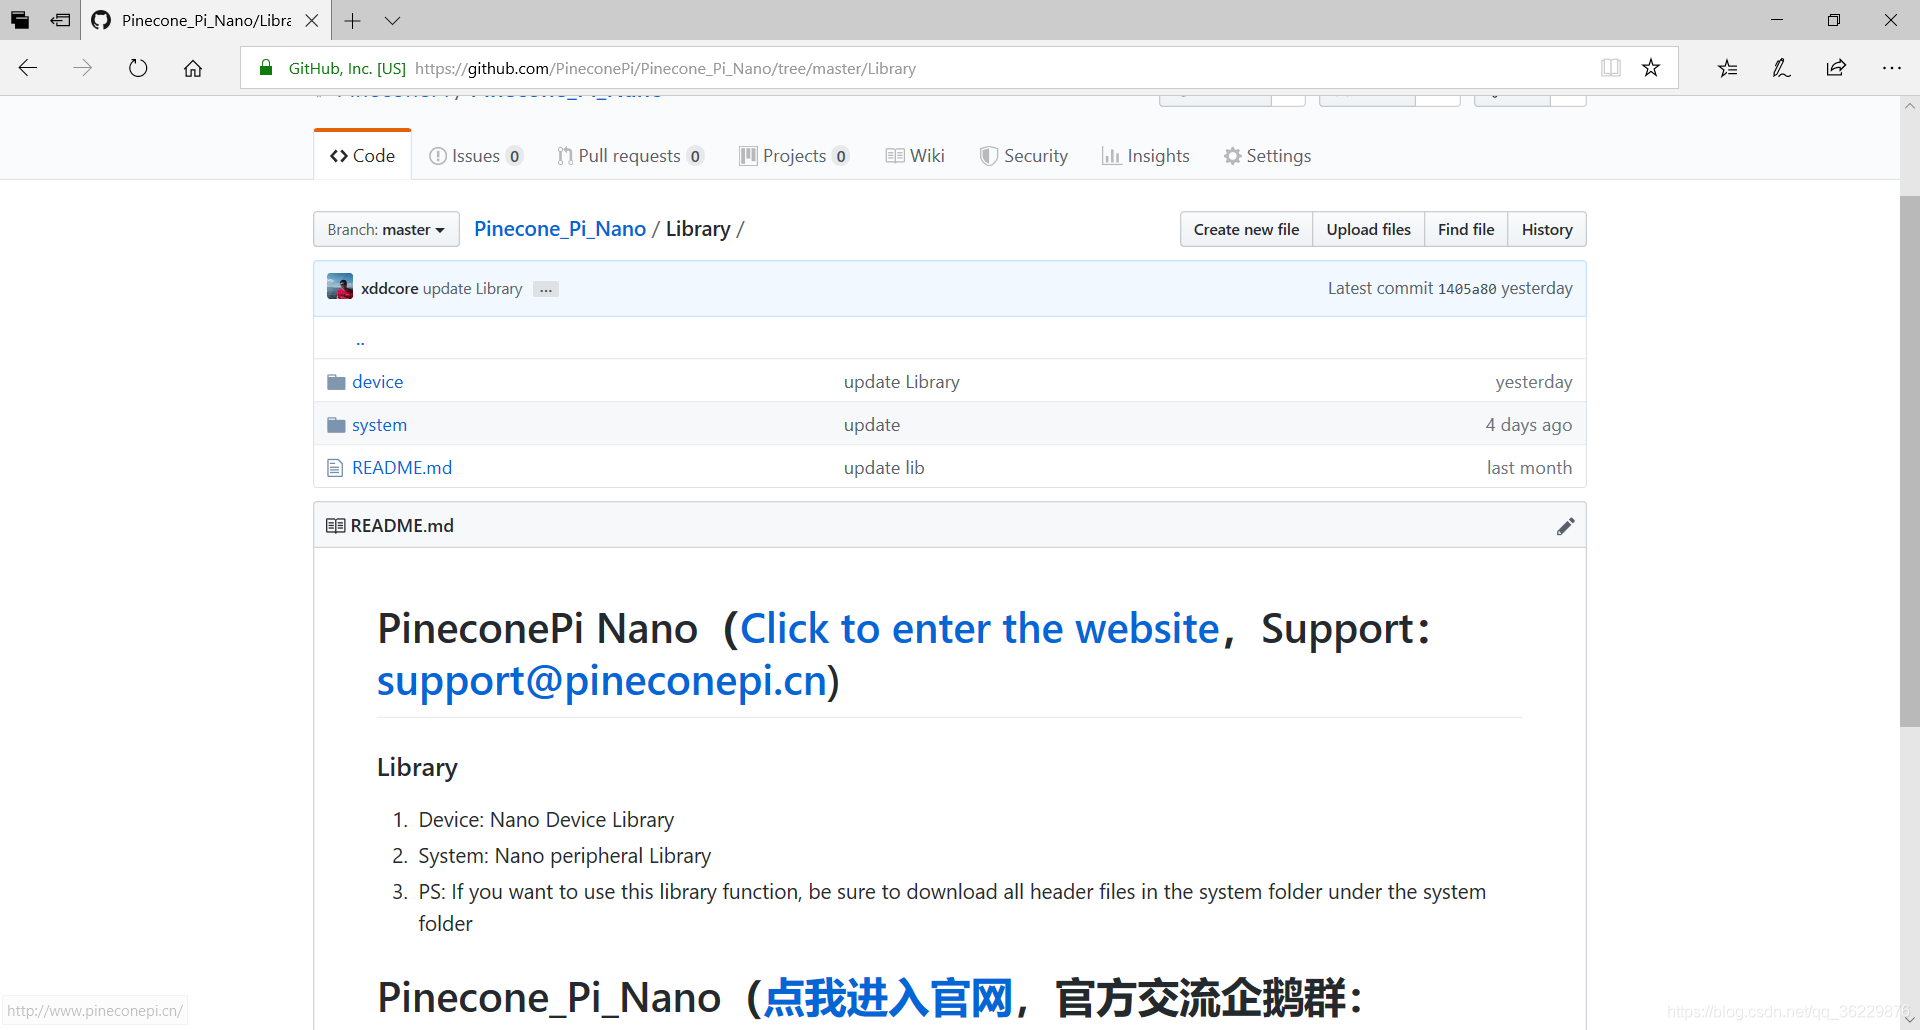The image size is (1920, 1030).
Task: Click the Chinese official website link
Action: (888, 998)
